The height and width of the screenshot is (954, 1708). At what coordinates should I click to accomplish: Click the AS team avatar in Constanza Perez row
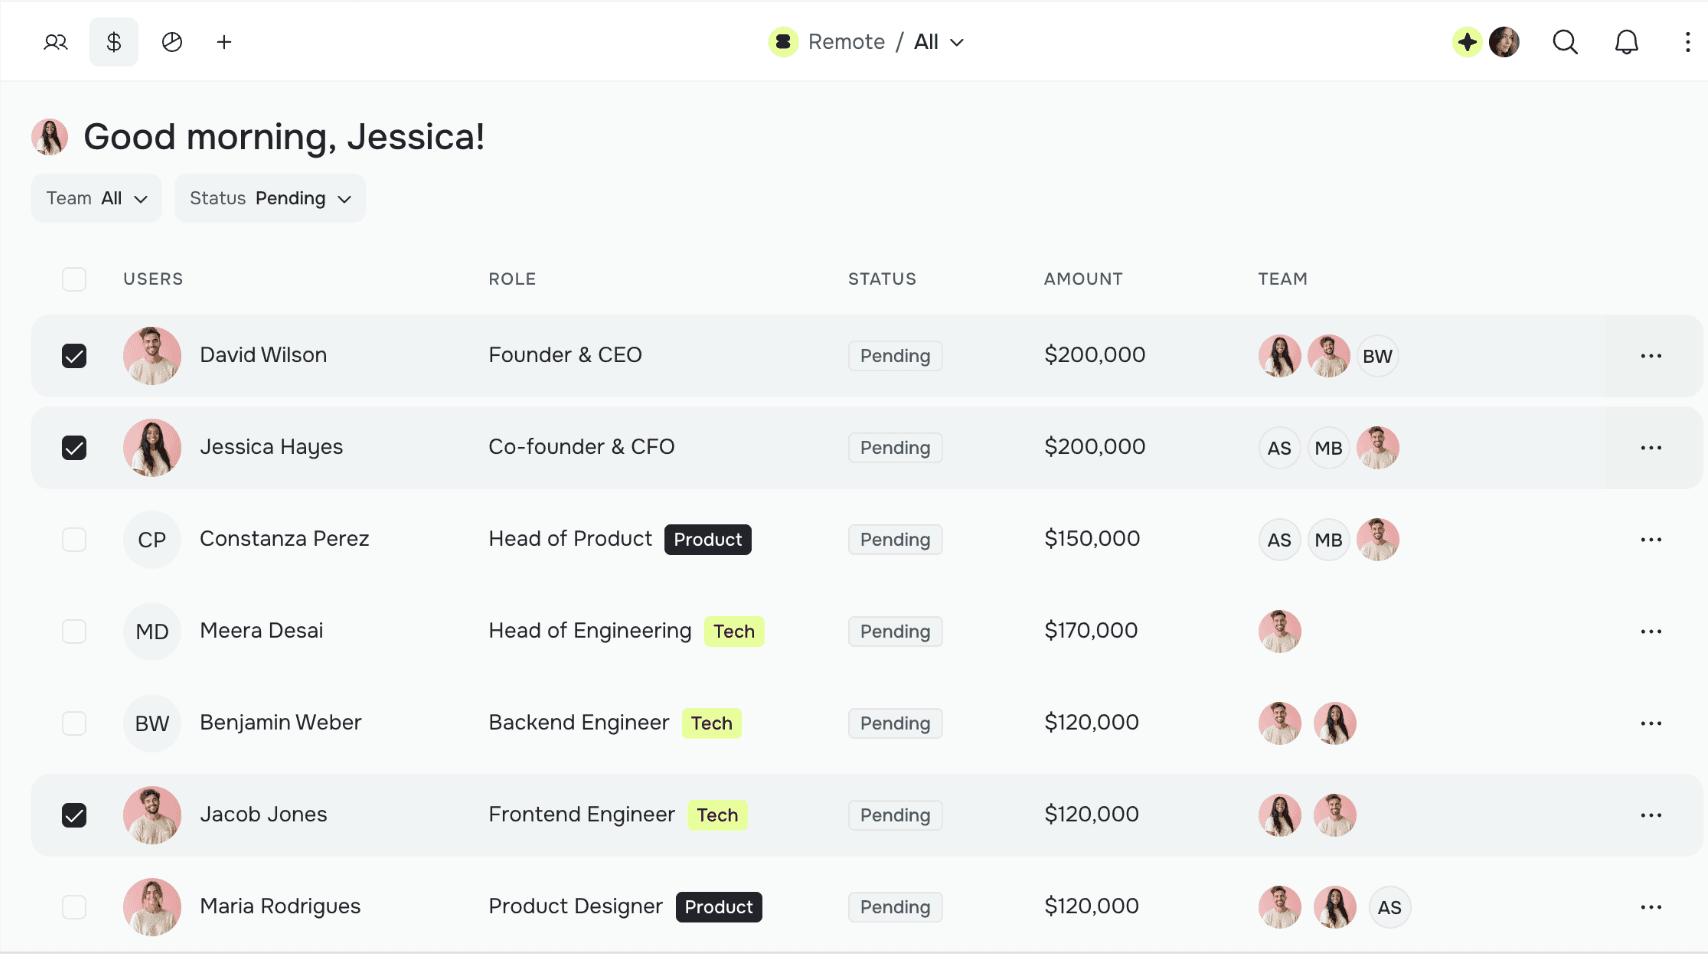pos(1279,540)
